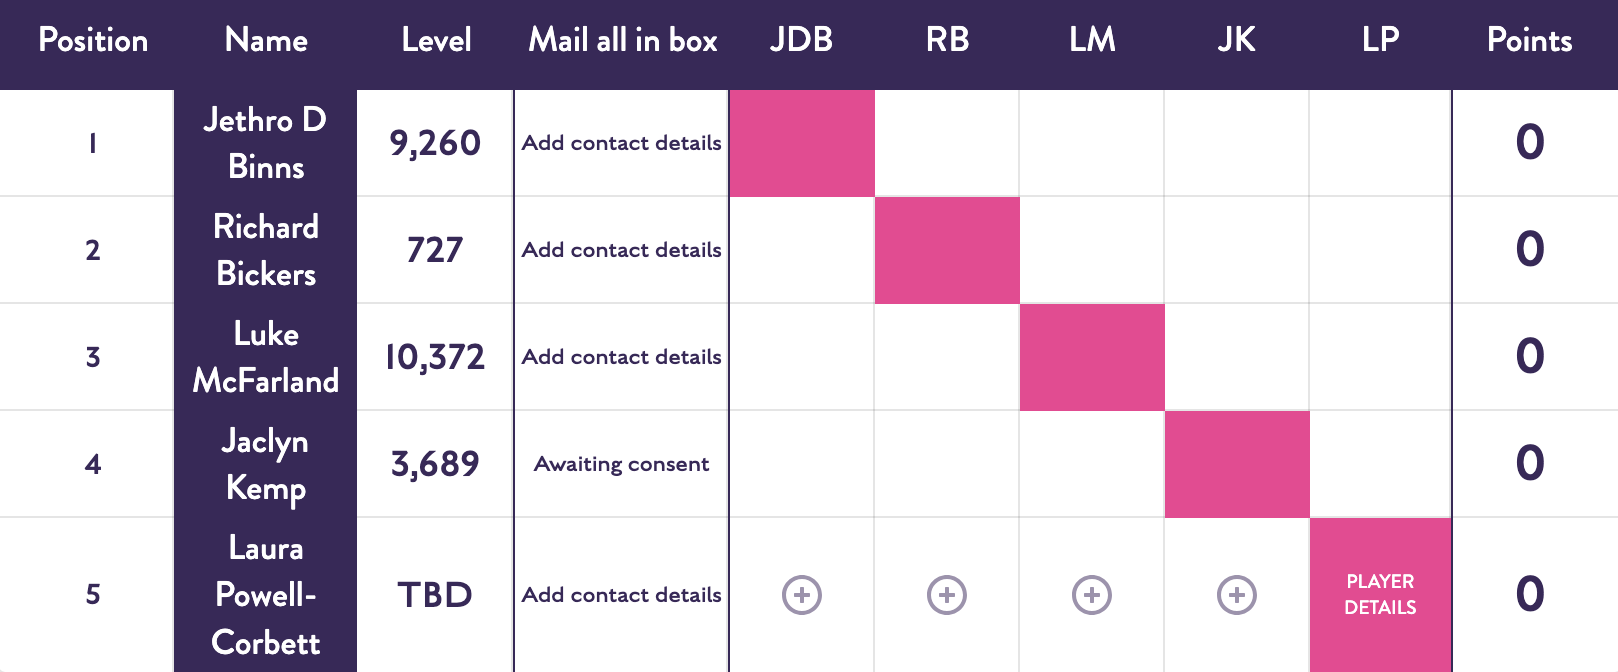Add contact details for Laura Powell-Corbett
Viewport: 1618px width, 672px height.
[621, 595]
